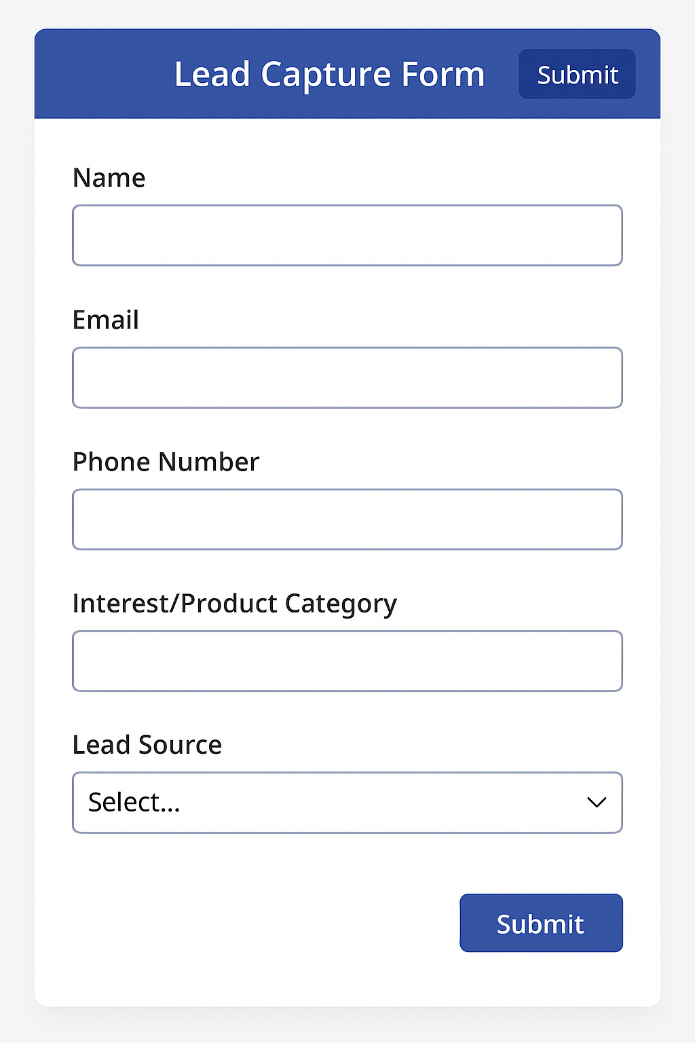
Task: Click the Email field label
Action: (105, 320)
